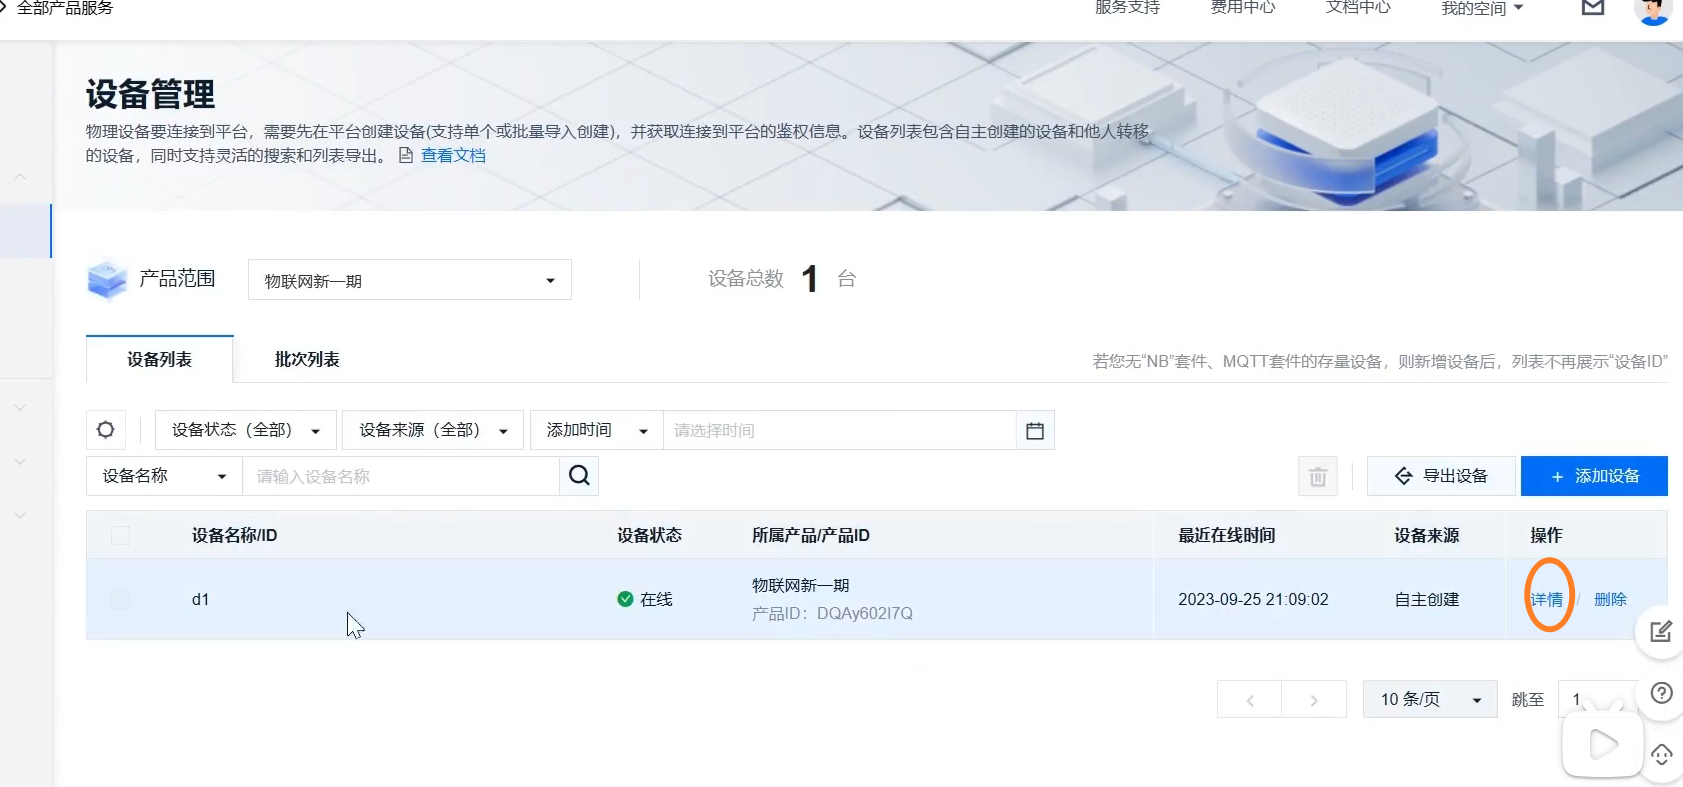Click the 导出设备 button
Screen dimensions: 1683x787
1441,476
